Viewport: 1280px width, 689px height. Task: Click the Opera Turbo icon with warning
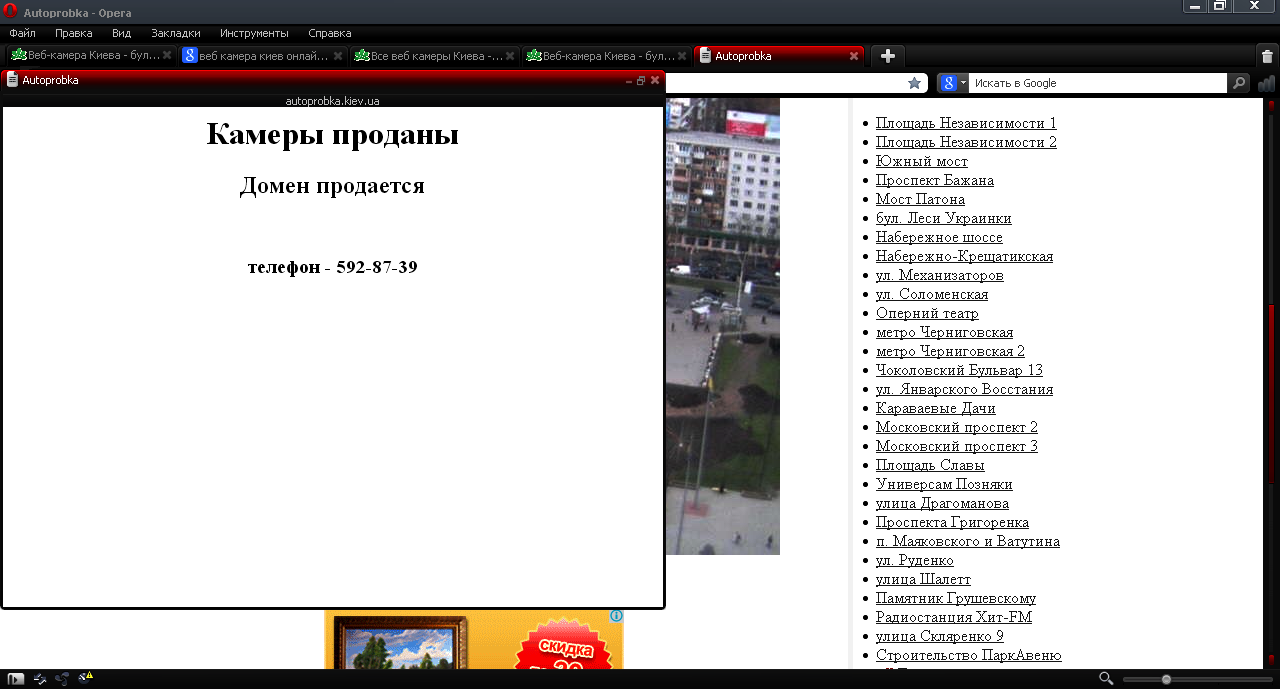click(x=85, y=679)
